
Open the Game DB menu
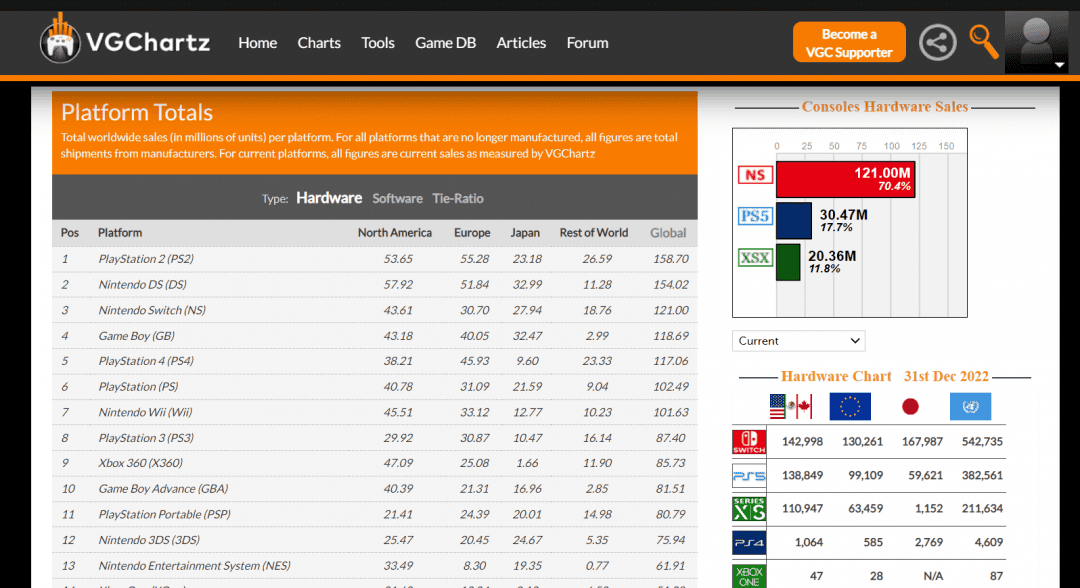(x=445, y=43)
